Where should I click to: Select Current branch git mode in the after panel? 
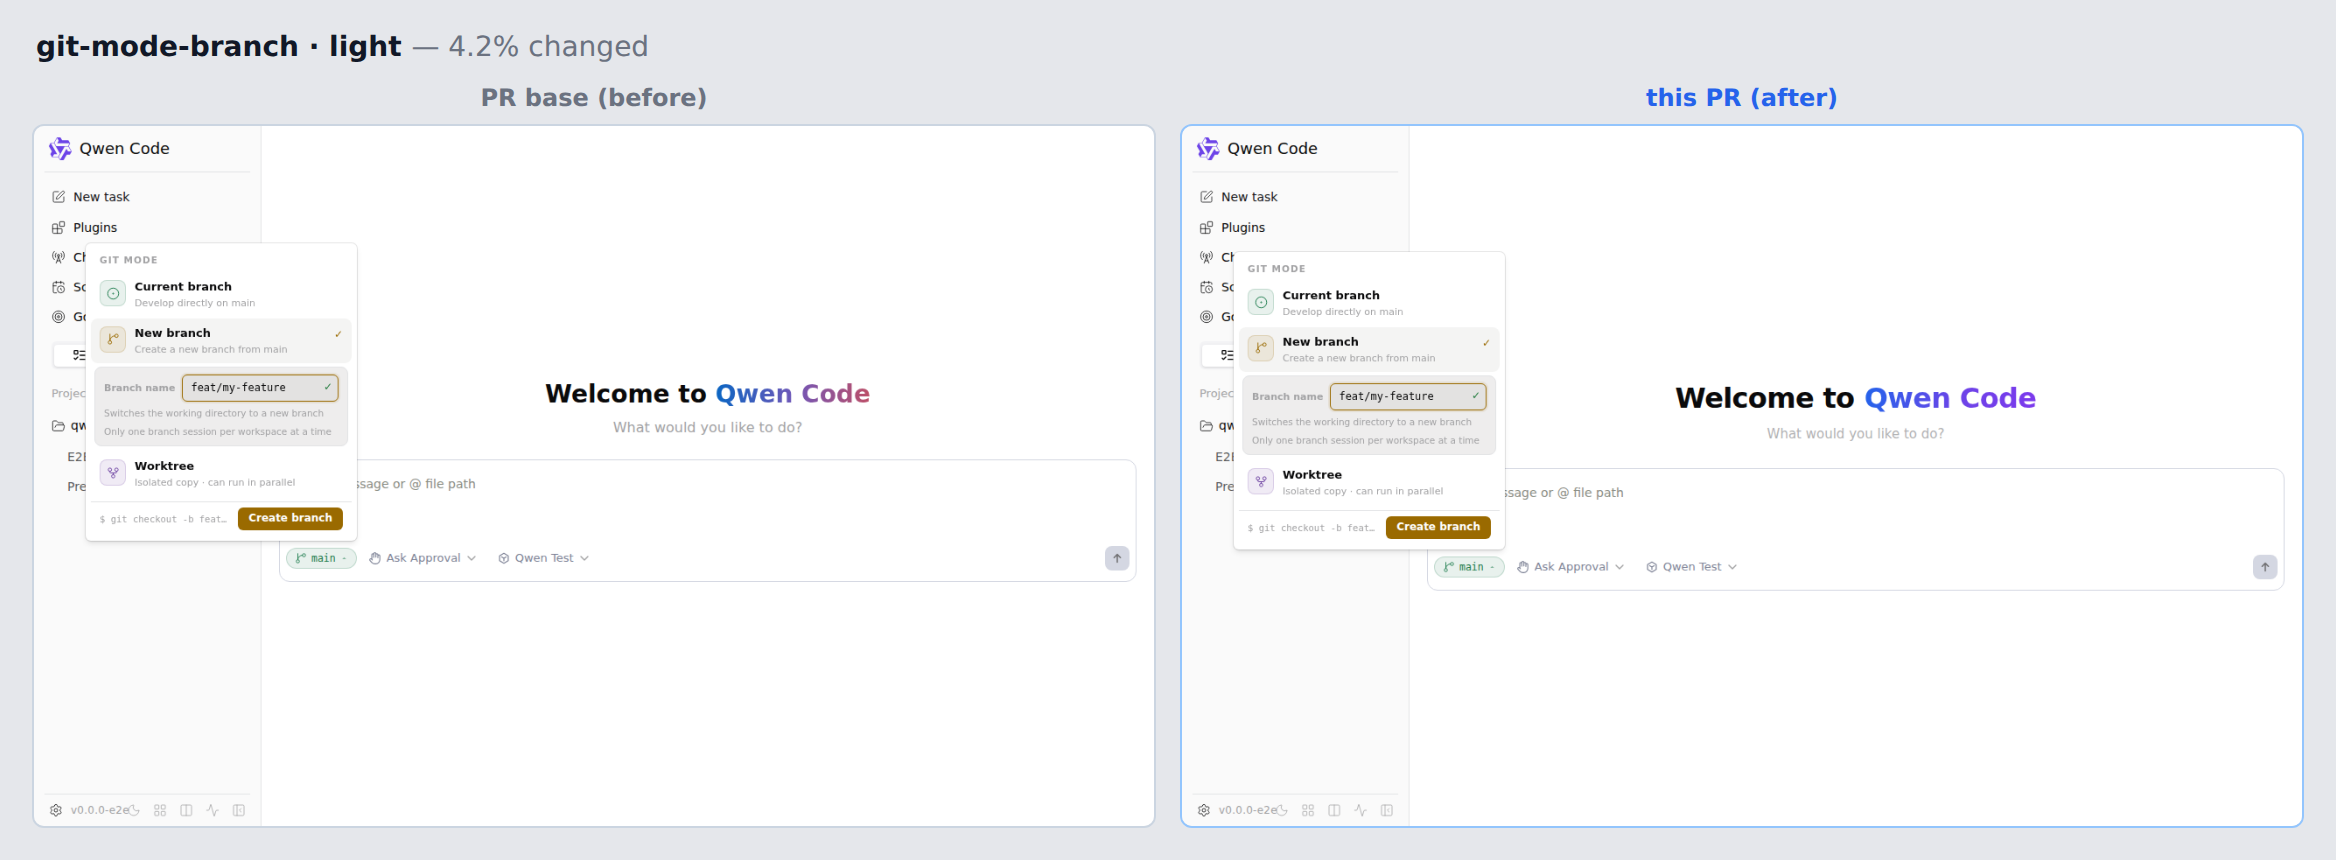point(1369,303)
